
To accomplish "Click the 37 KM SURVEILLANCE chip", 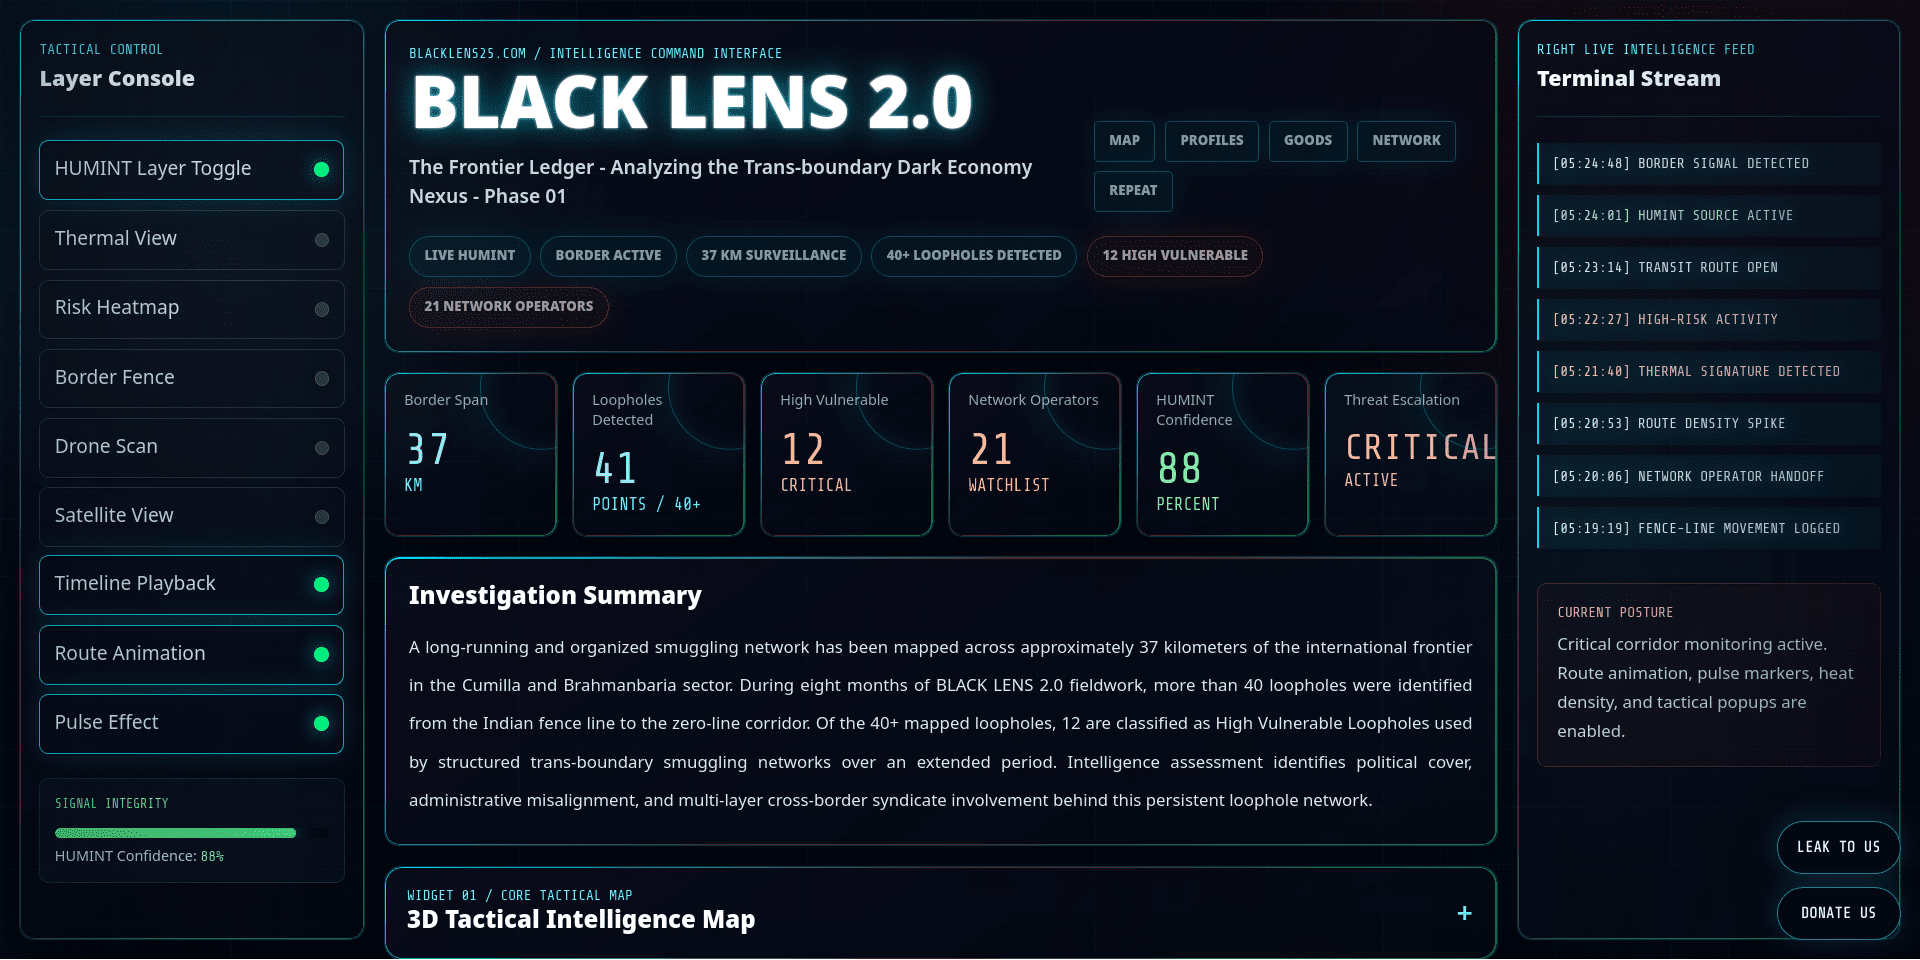I will [x=774, y=256].
